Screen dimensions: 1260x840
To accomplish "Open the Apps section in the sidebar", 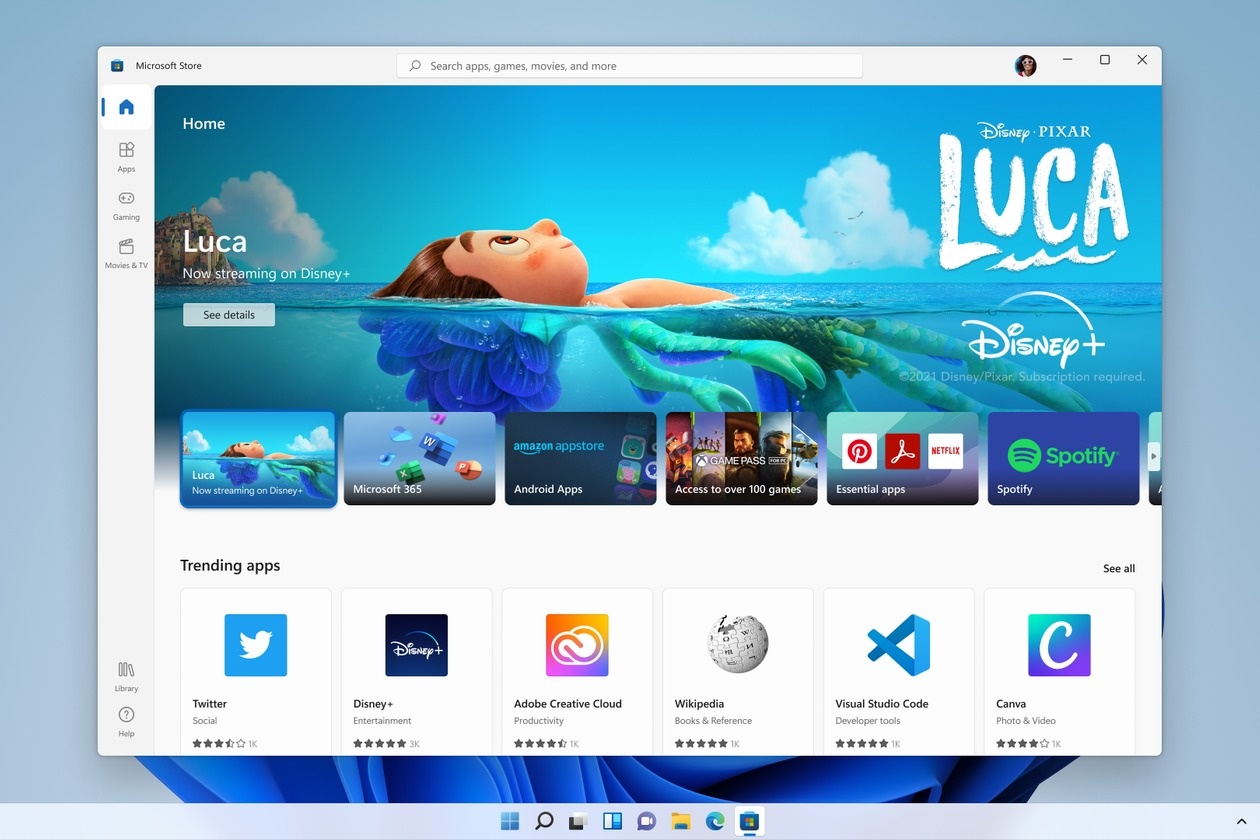I will pos(126,155).
